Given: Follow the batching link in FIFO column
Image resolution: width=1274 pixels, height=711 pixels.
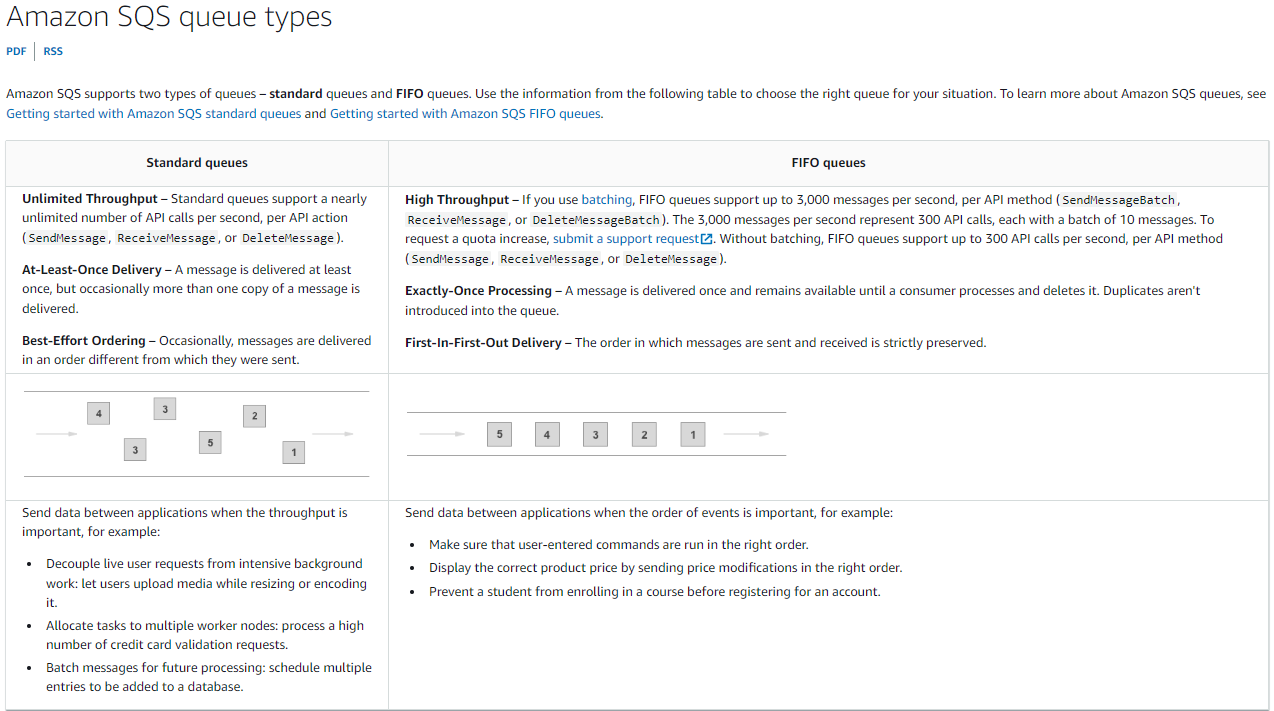Looking at the screenshot, I should point(606,200).
